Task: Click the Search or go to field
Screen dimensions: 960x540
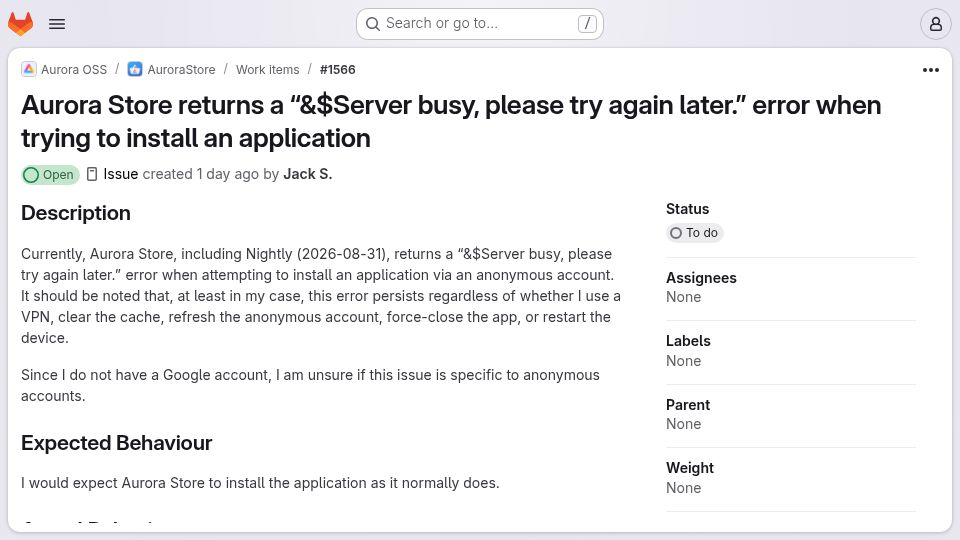Action: pos(479,24)
